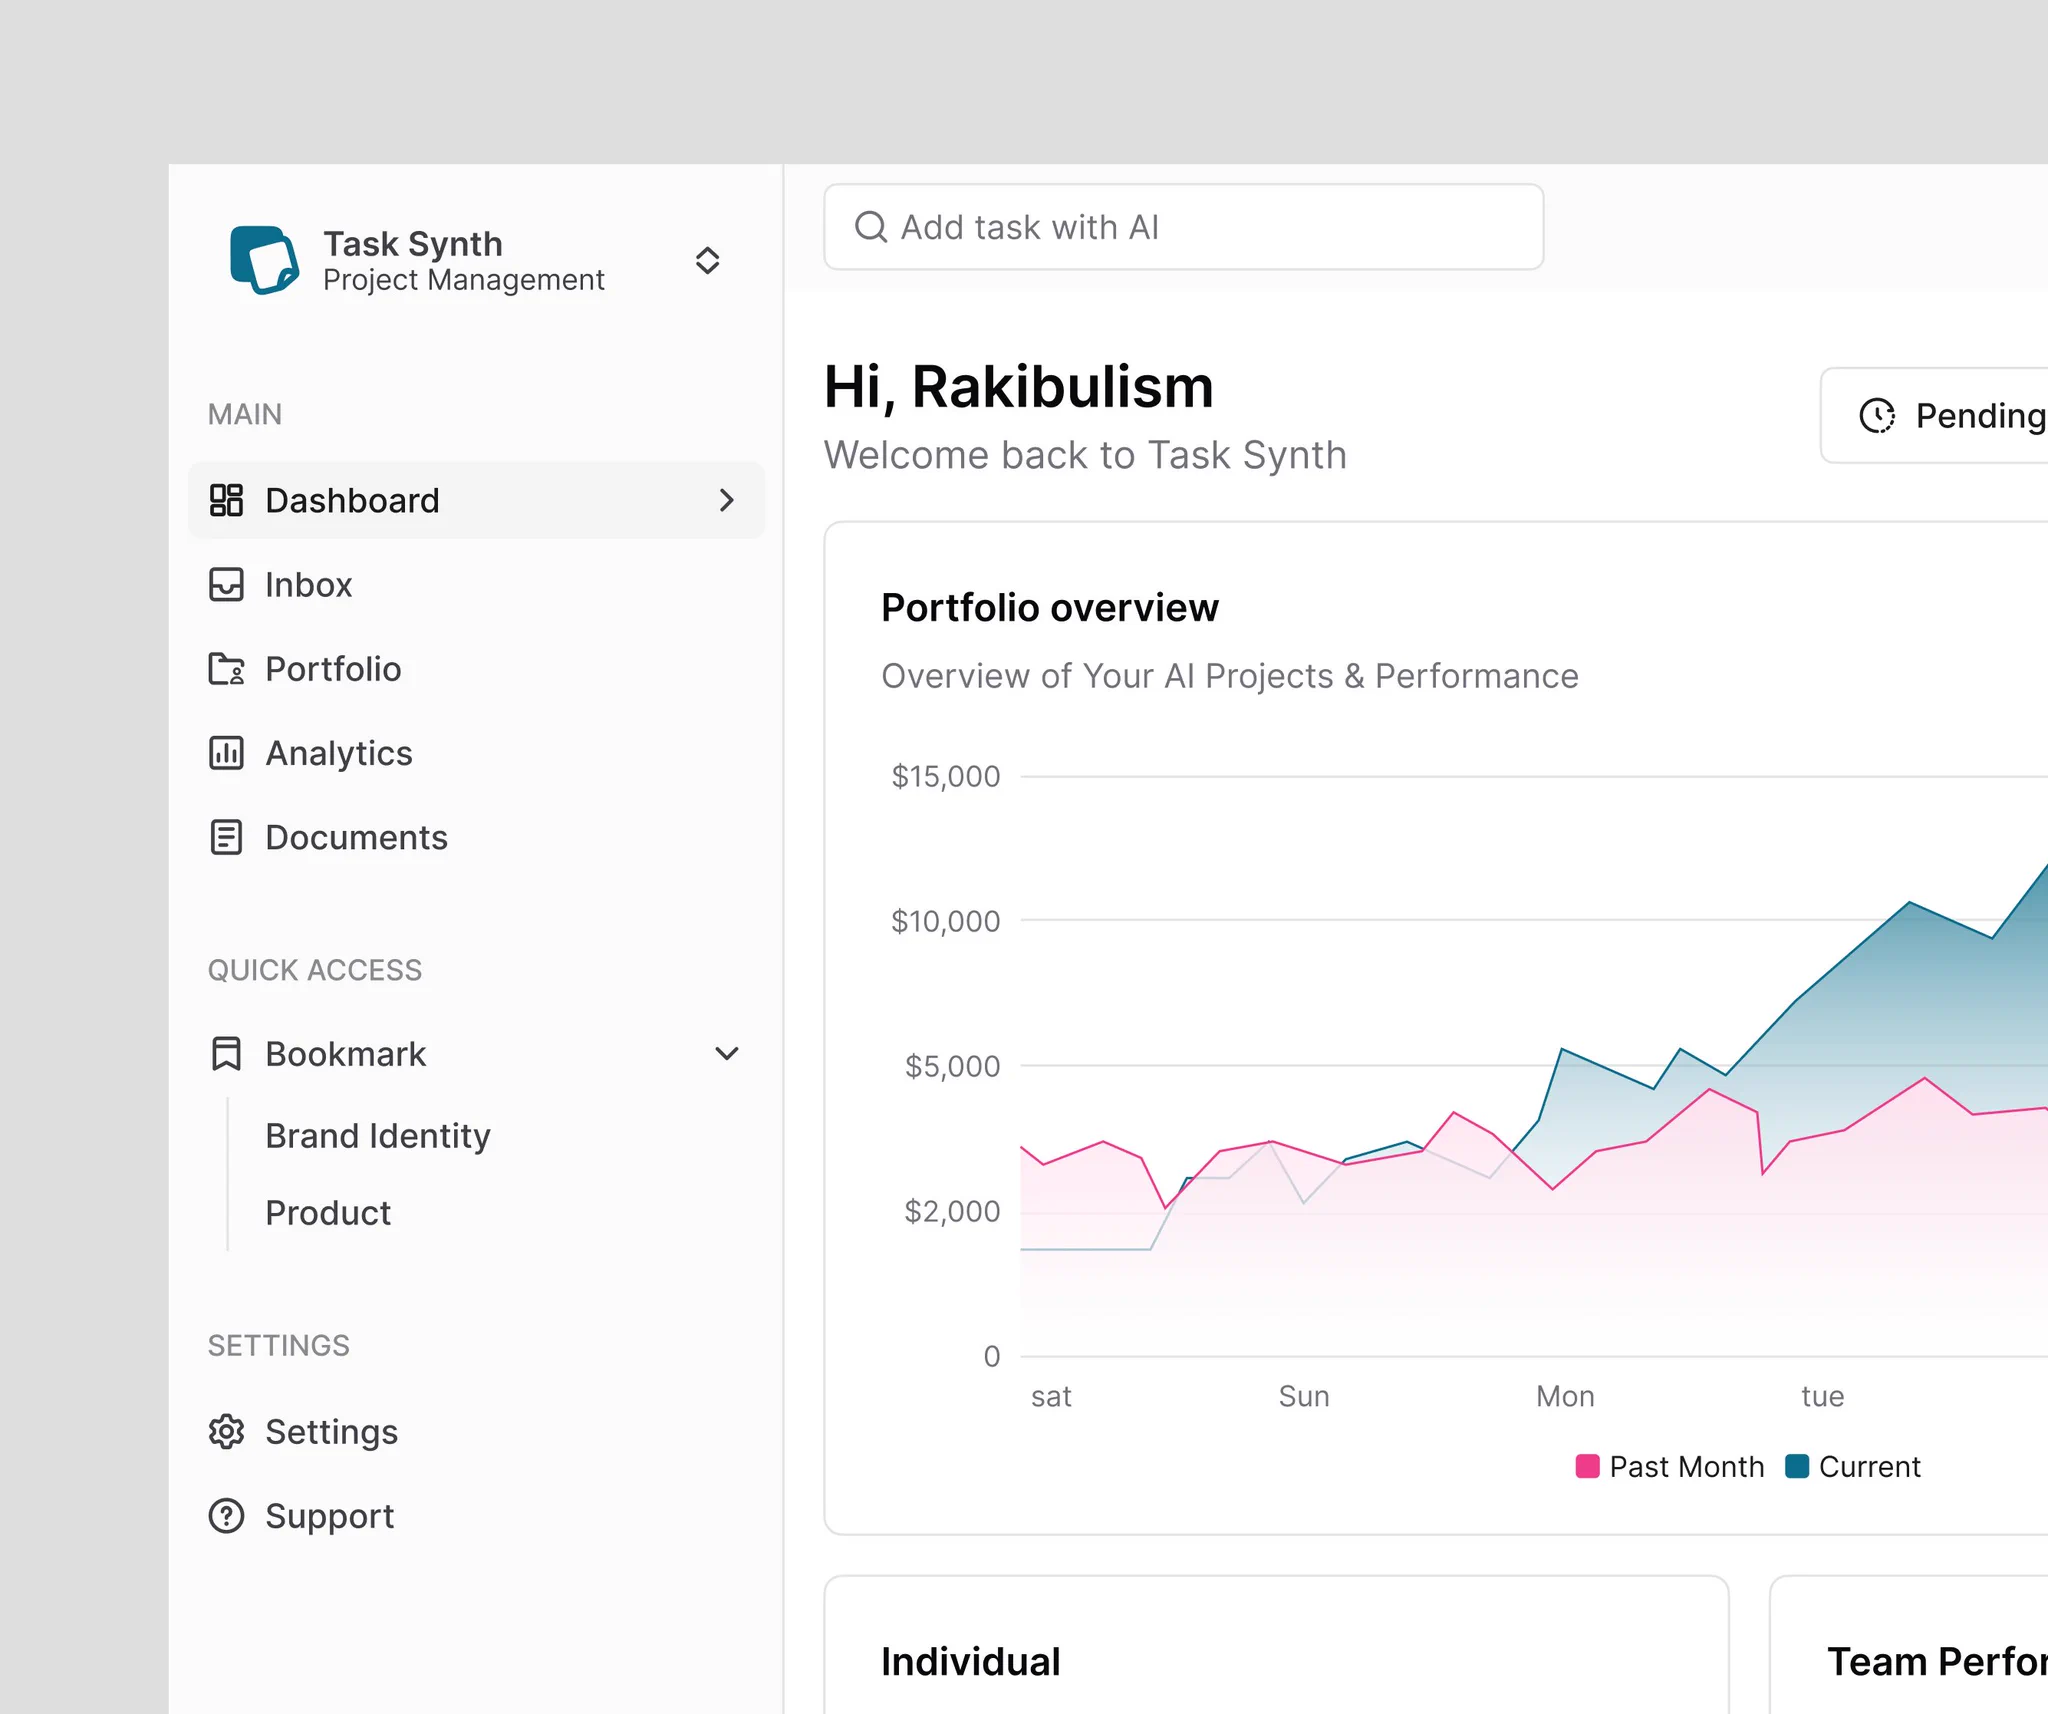Screen dimensions: 2048x1714
Task: Open Settings from the sidebar
Action: point(476,1431)
